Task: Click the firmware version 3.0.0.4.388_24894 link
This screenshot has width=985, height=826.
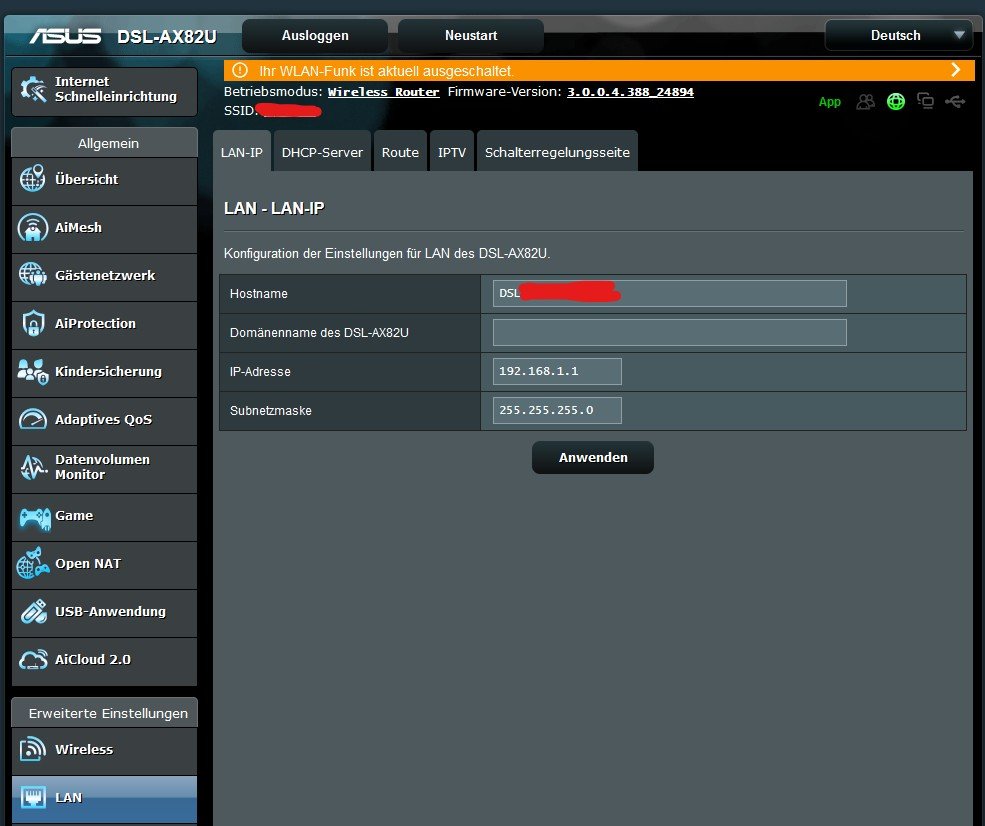Action: 630,92
